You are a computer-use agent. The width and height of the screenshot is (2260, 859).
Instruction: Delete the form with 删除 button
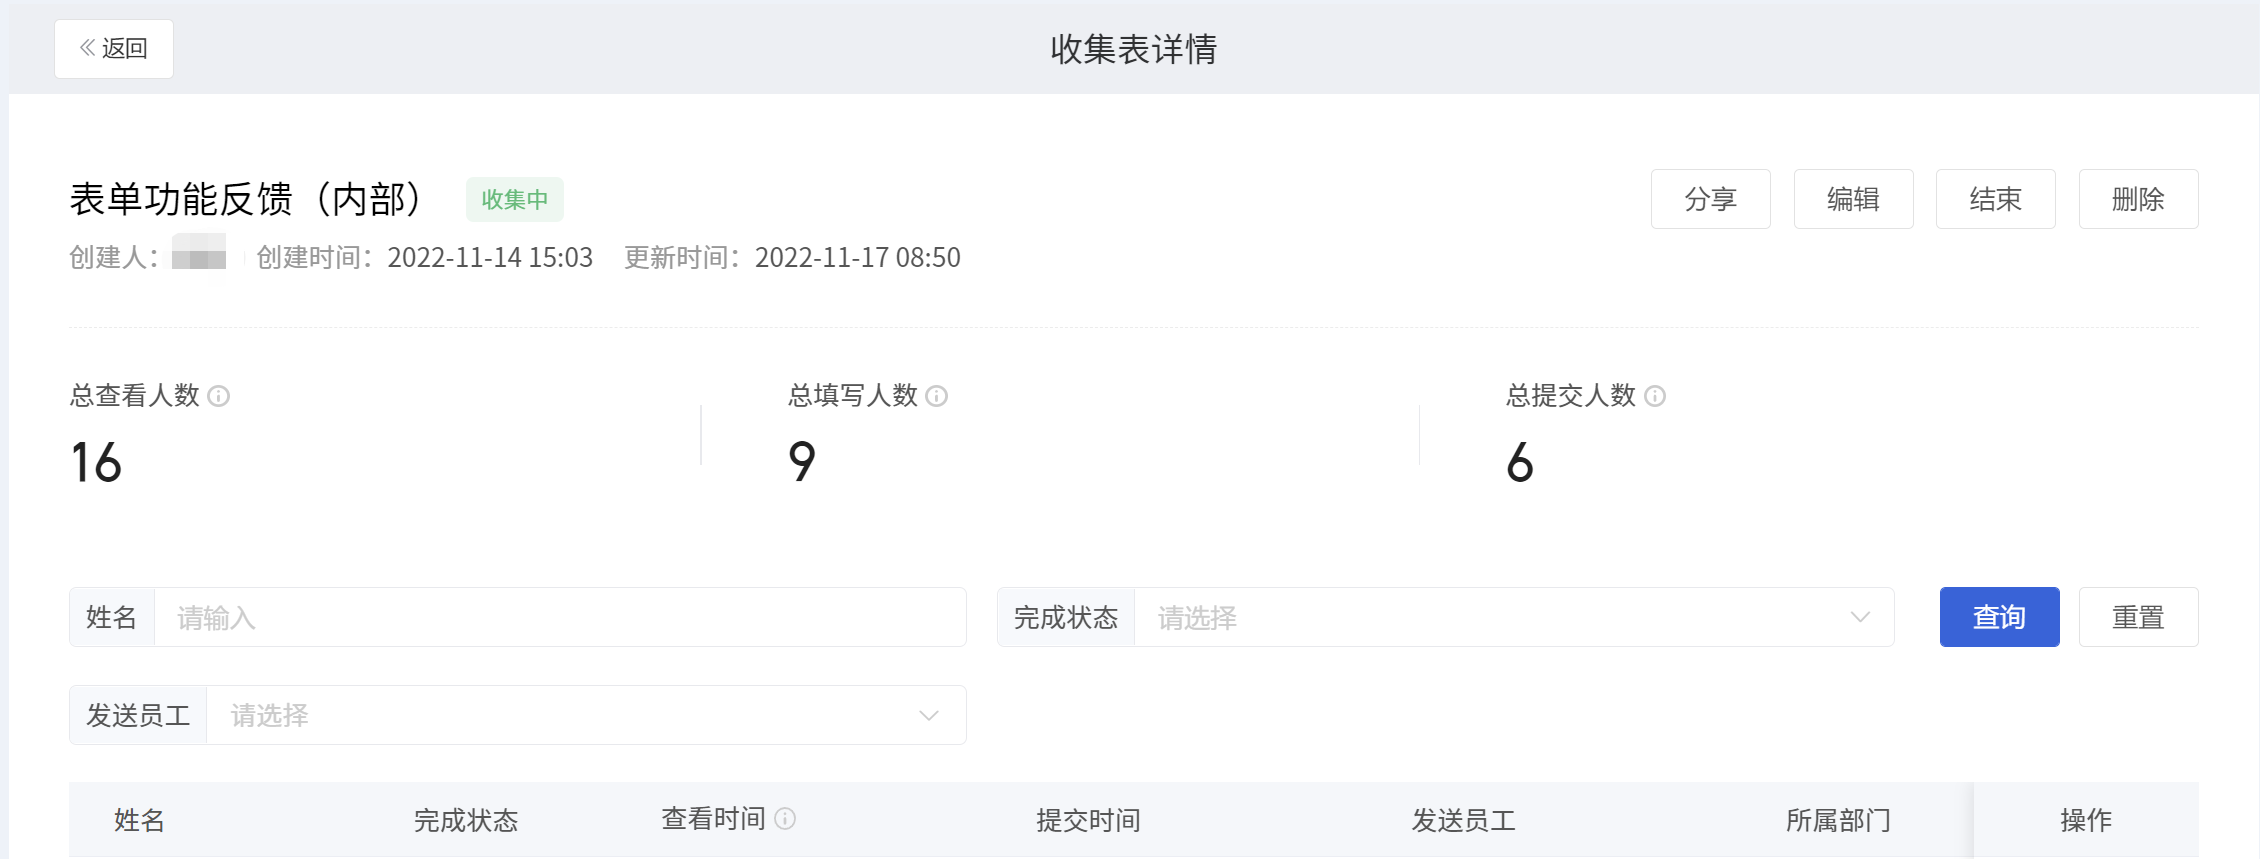click(2139, 199)
